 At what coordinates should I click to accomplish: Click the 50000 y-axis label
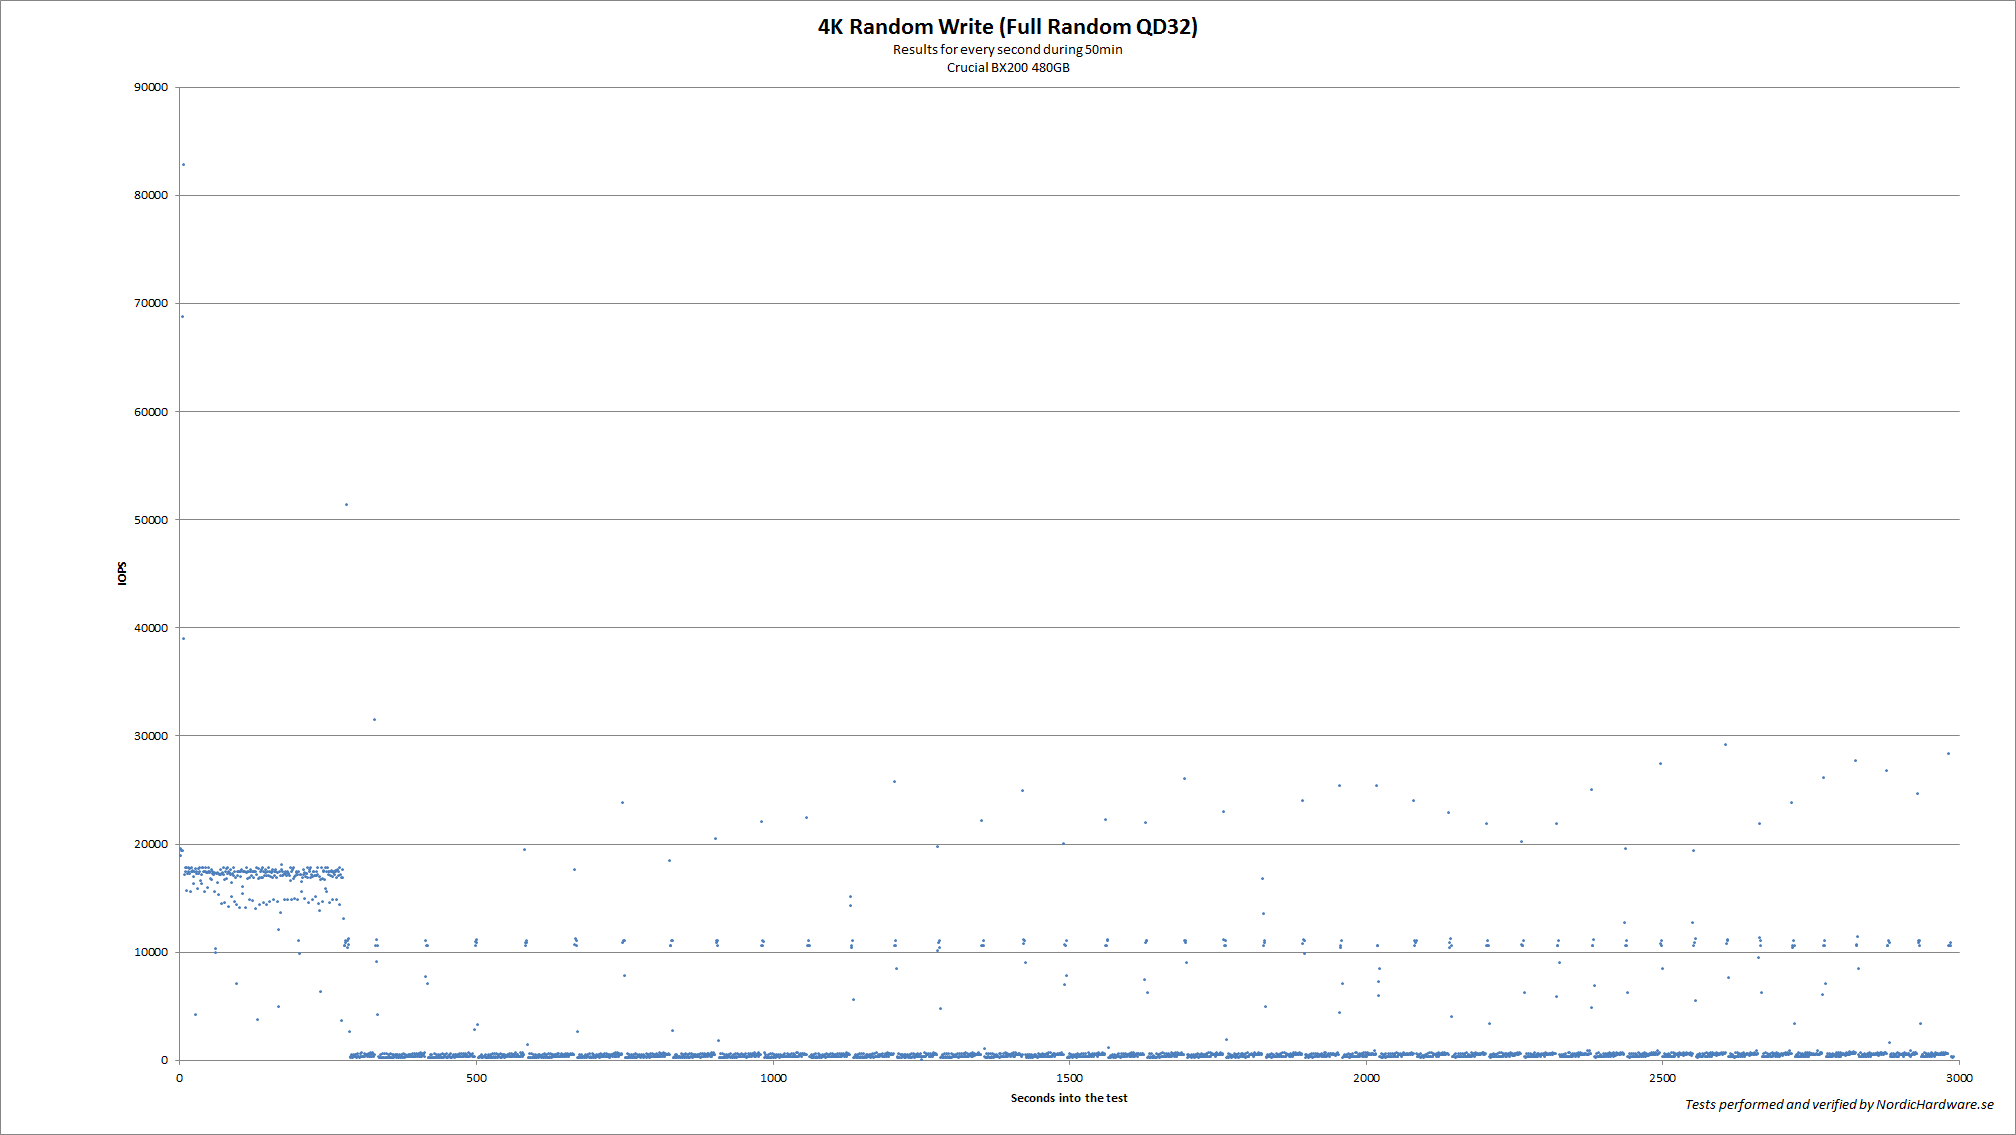click(151, 520)
